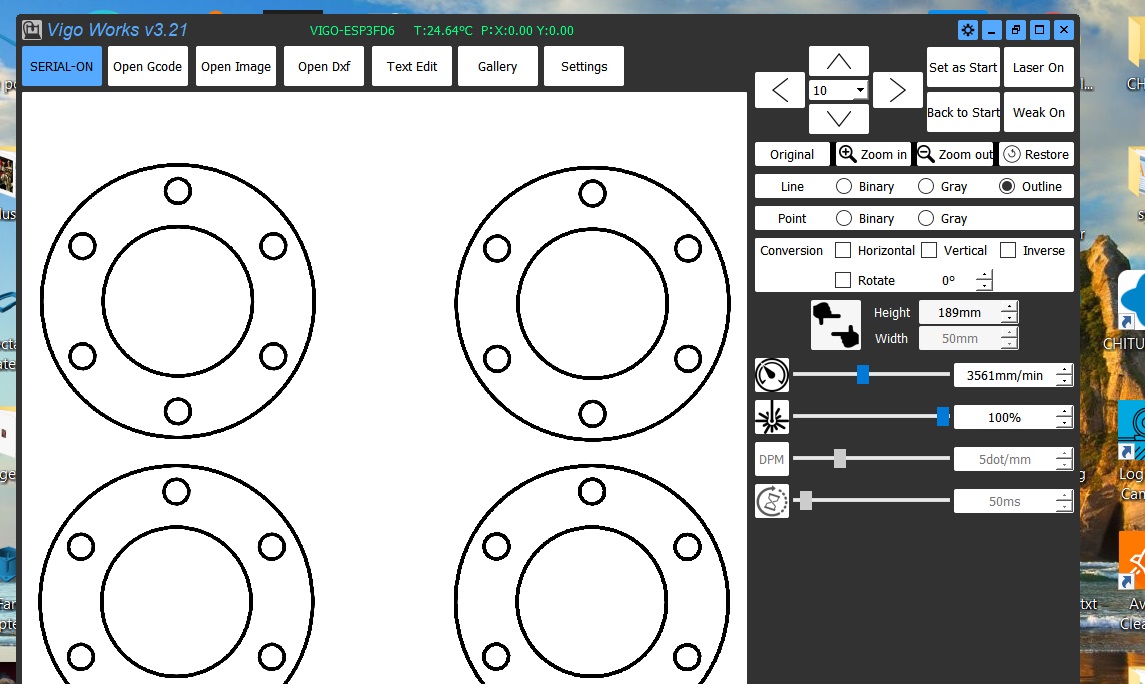
Task: Enable Inverse conversion checkbox
Action: (1008, 250)
